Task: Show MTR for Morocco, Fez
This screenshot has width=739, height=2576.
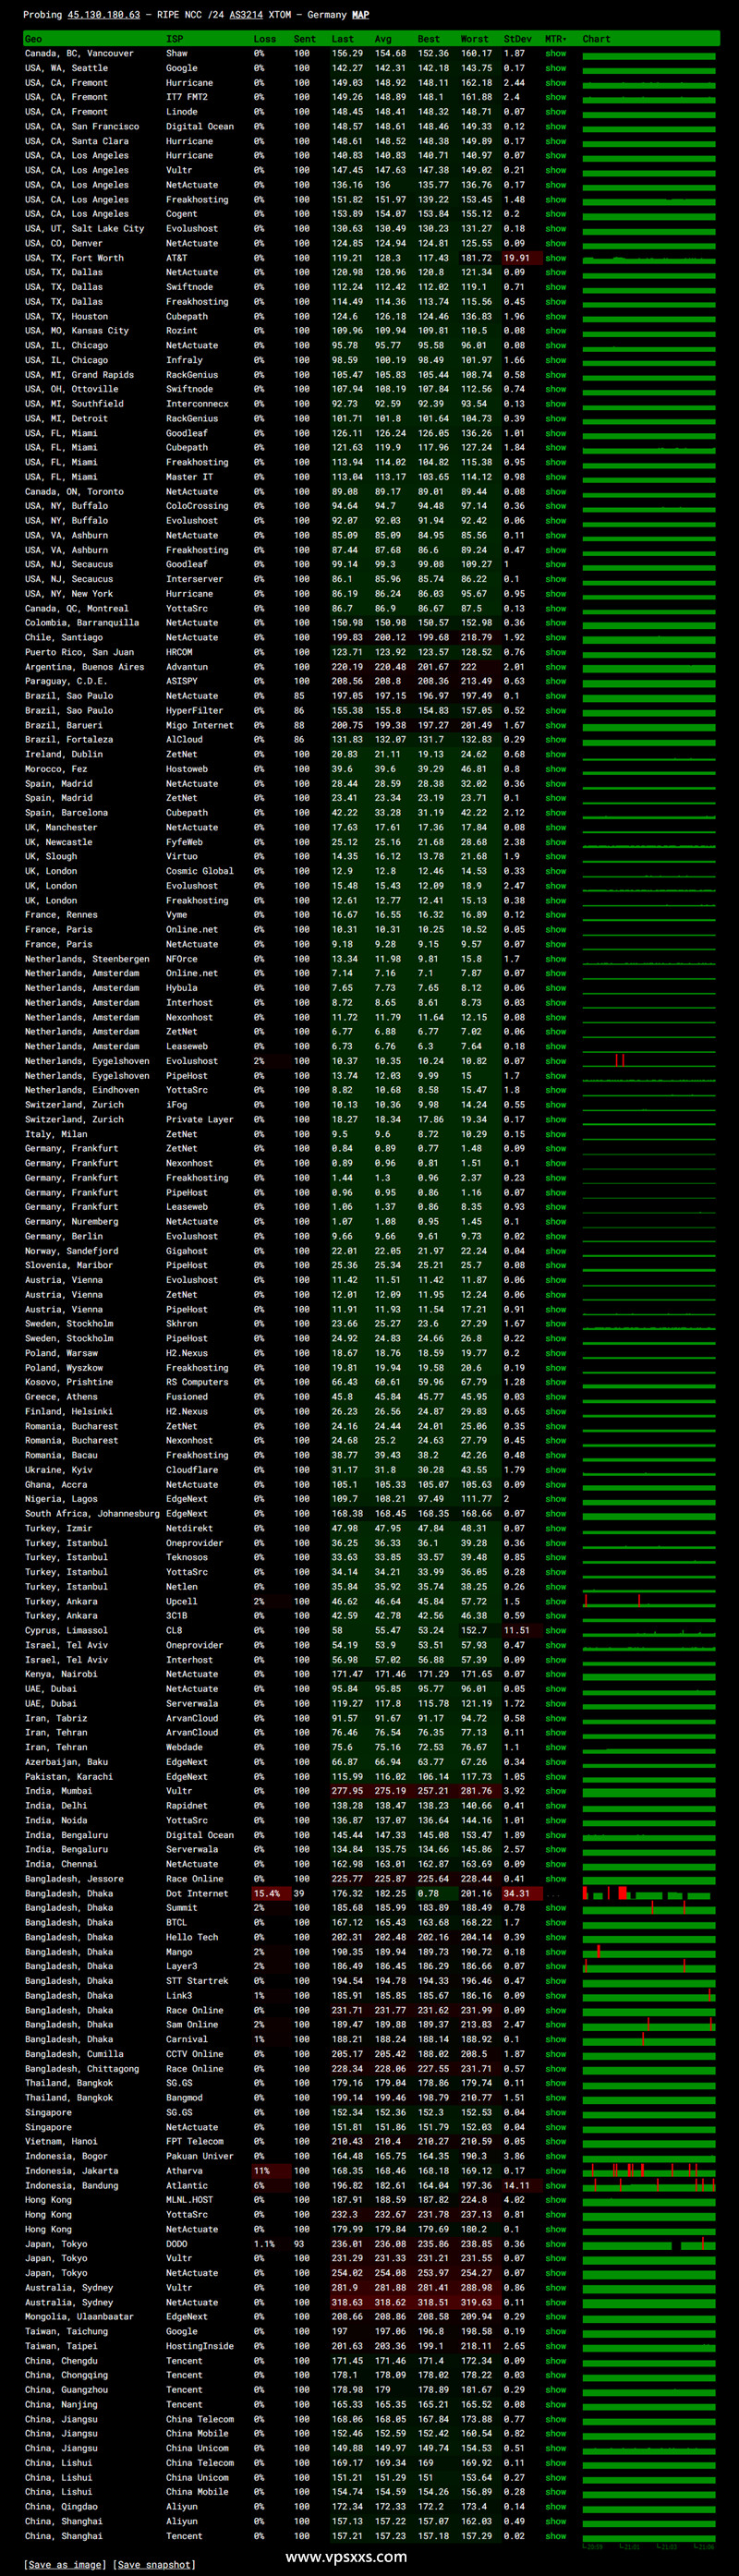Action: coord(555,769)
